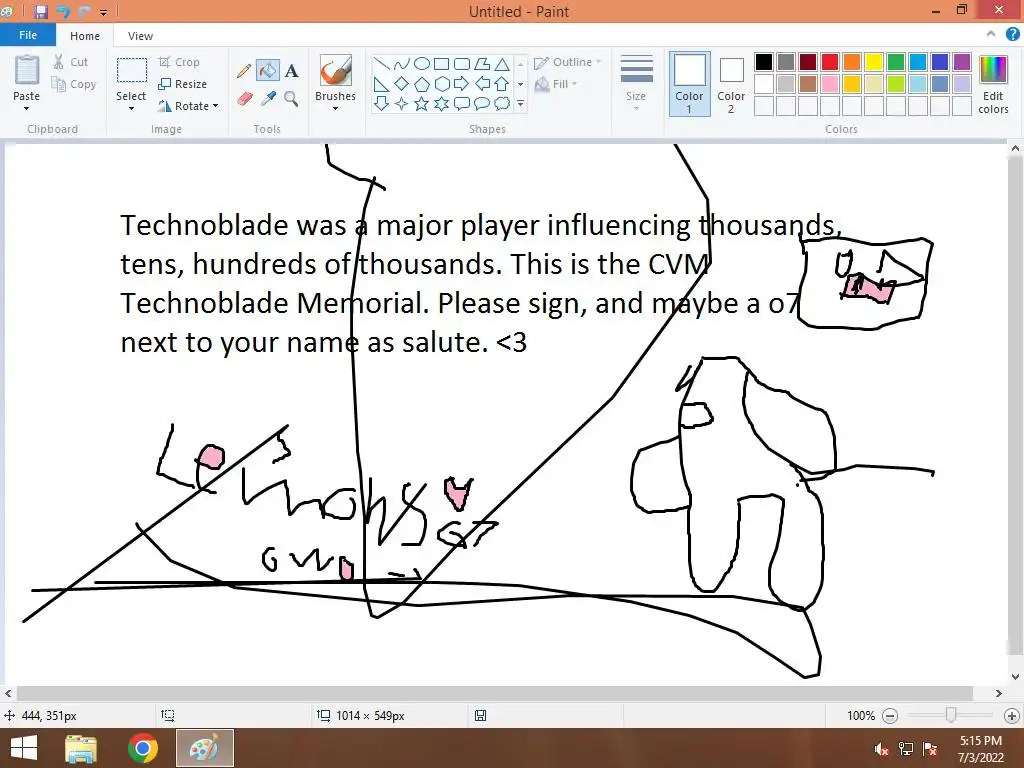Select the Color picker eyedropper tool
The height and width of the screenshot is (768, 1024).
pyautogui.click(x=268, y=99)
